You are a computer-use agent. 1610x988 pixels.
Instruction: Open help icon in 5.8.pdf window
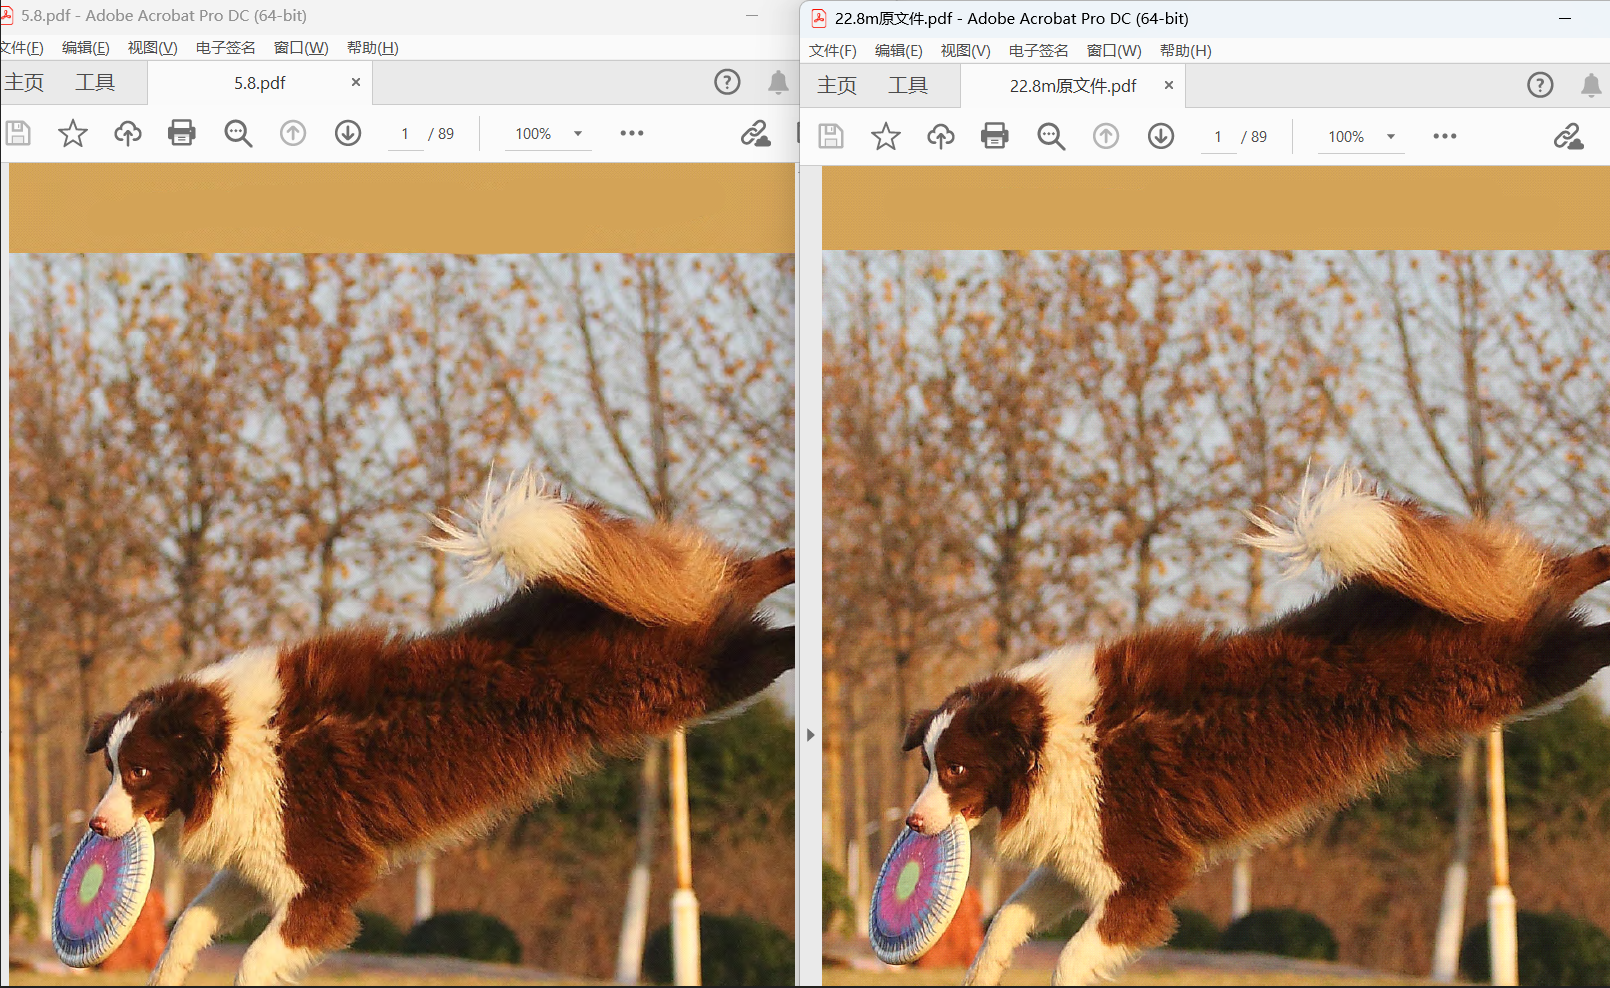[727, 82]
